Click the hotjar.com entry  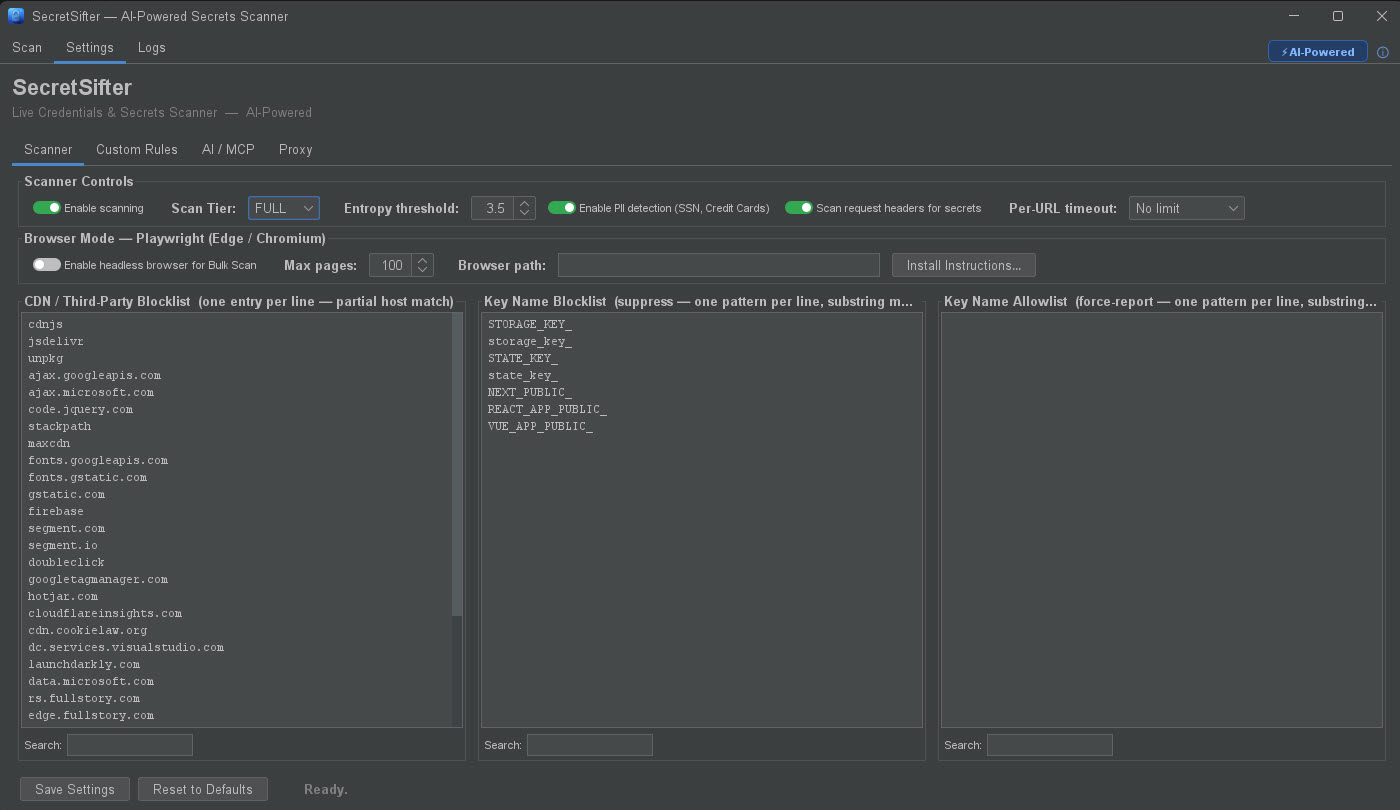(63, 596)
